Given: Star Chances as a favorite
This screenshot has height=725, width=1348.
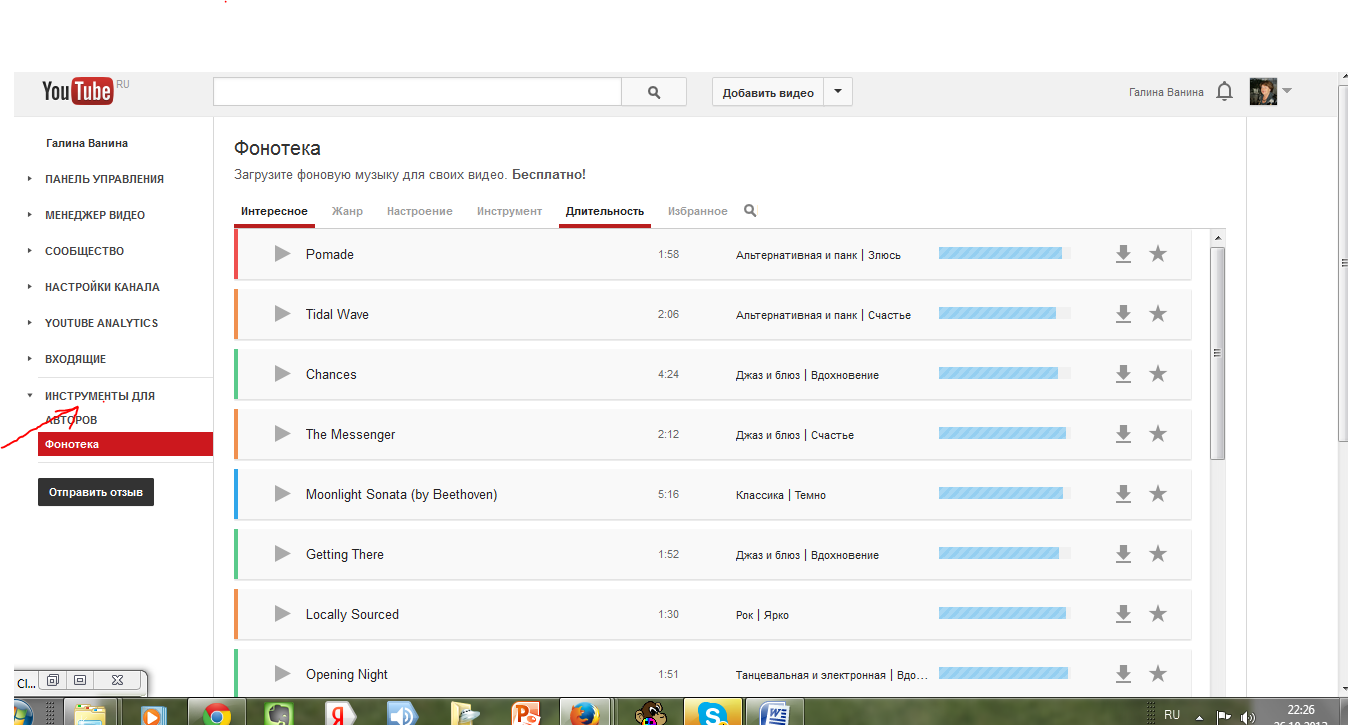Looking at the screenshot, I should tap(1158, 374).
